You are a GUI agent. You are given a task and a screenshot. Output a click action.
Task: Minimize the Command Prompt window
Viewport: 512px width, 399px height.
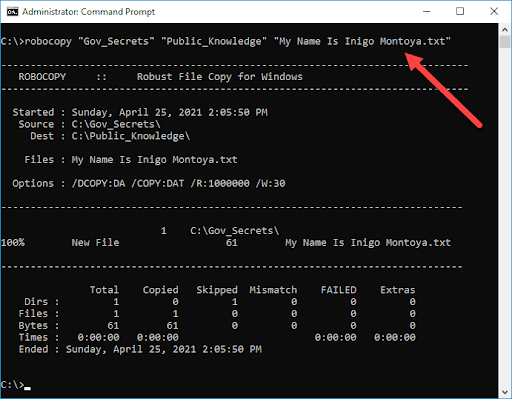(x=427, y=12)
